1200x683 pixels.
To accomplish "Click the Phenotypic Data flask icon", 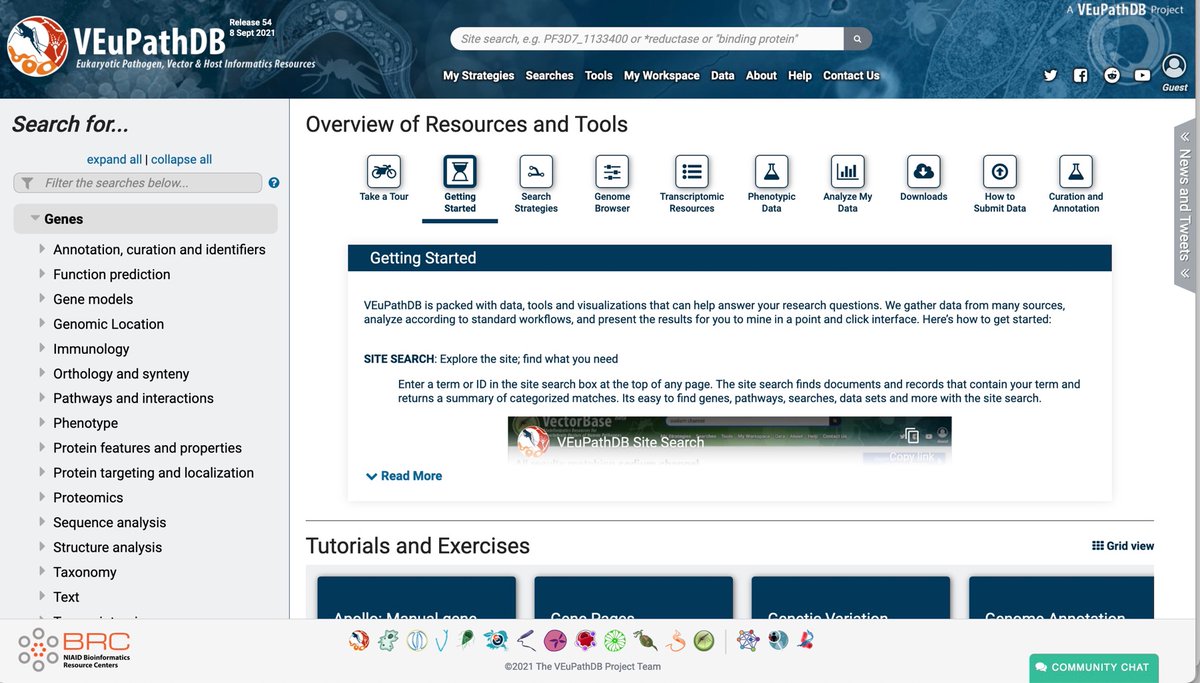I will (770, 170).
